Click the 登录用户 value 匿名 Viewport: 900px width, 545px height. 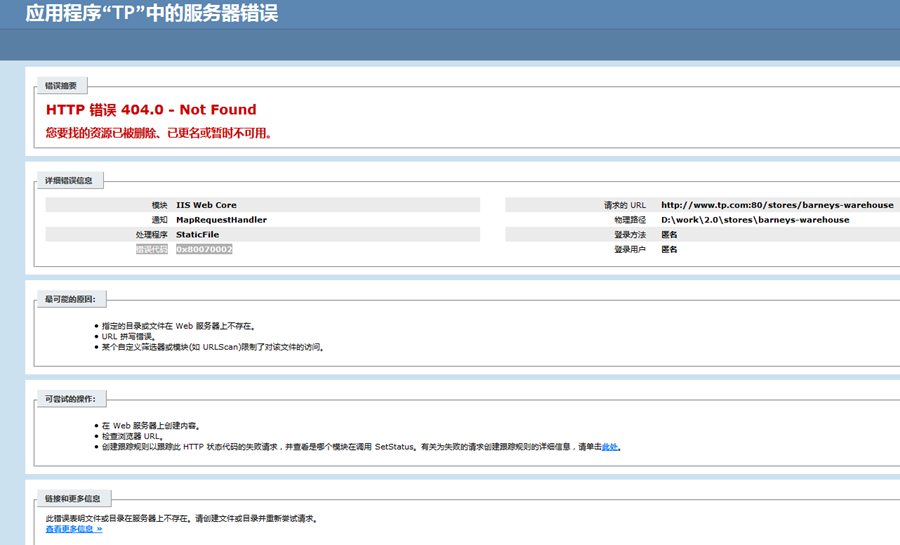click(x=669, y=249)
